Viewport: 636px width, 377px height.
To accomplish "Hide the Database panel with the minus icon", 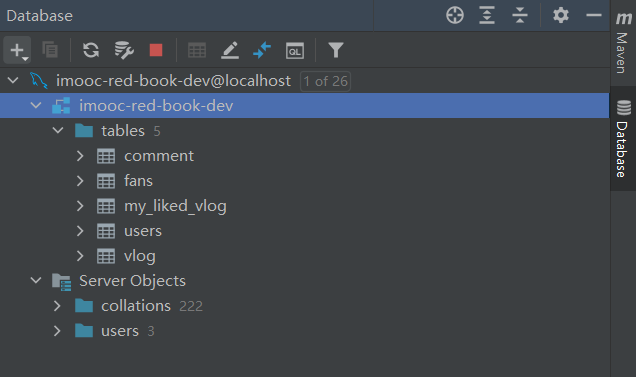I will click(593, 15).
